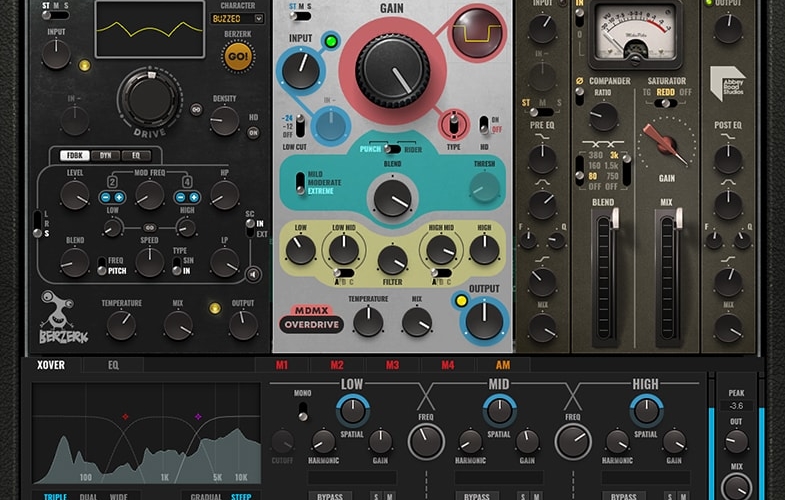Open the Berzerk EQ tab next to DYN

[136, 155]
